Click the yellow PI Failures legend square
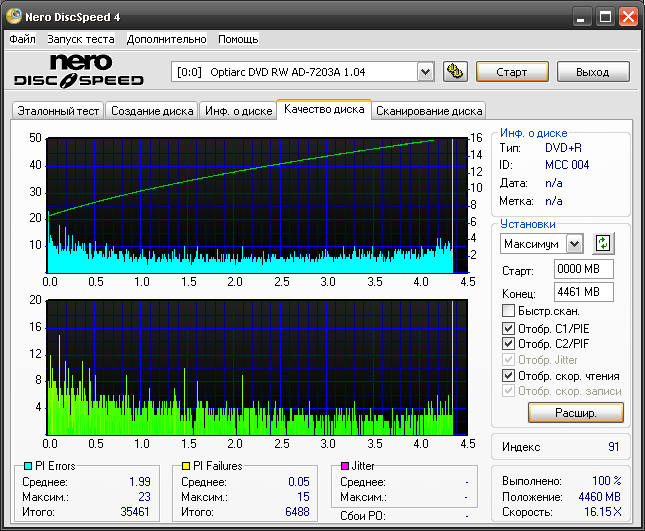The image size is (645, 531). [185, 466]
